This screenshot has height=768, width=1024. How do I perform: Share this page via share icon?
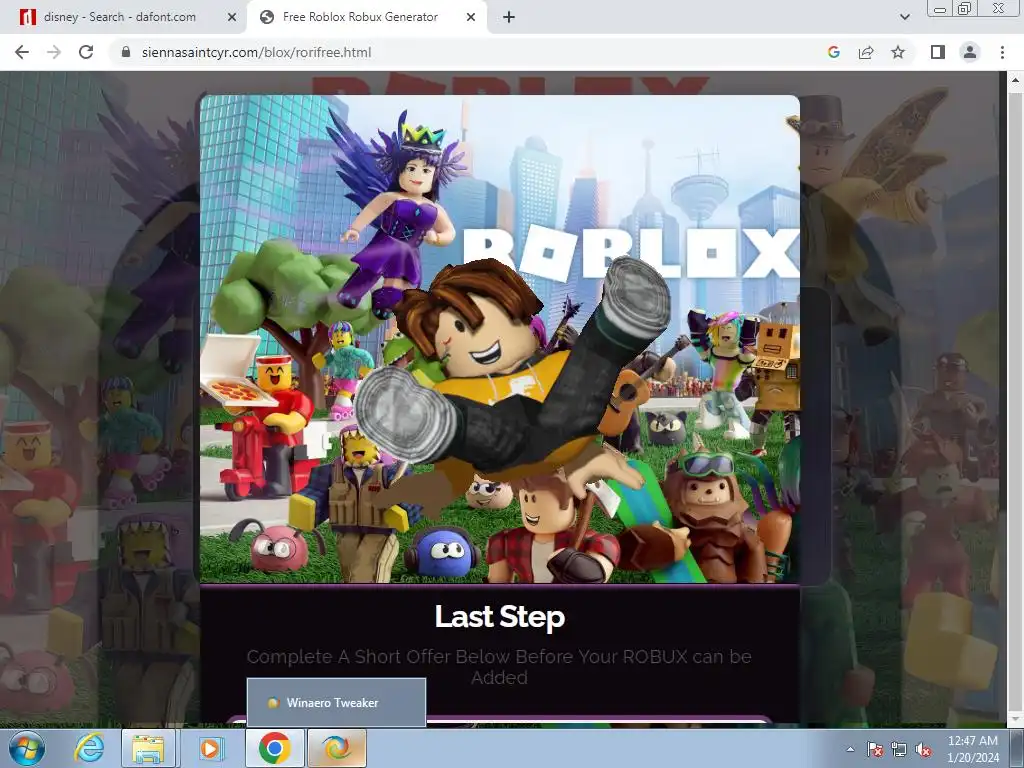[x=866, y=52]
